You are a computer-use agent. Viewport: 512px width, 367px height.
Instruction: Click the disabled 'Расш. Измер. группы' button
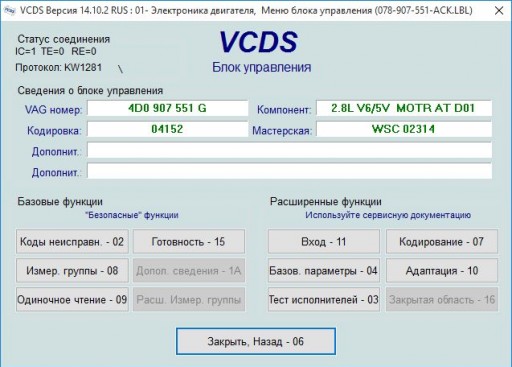point(189,300)
